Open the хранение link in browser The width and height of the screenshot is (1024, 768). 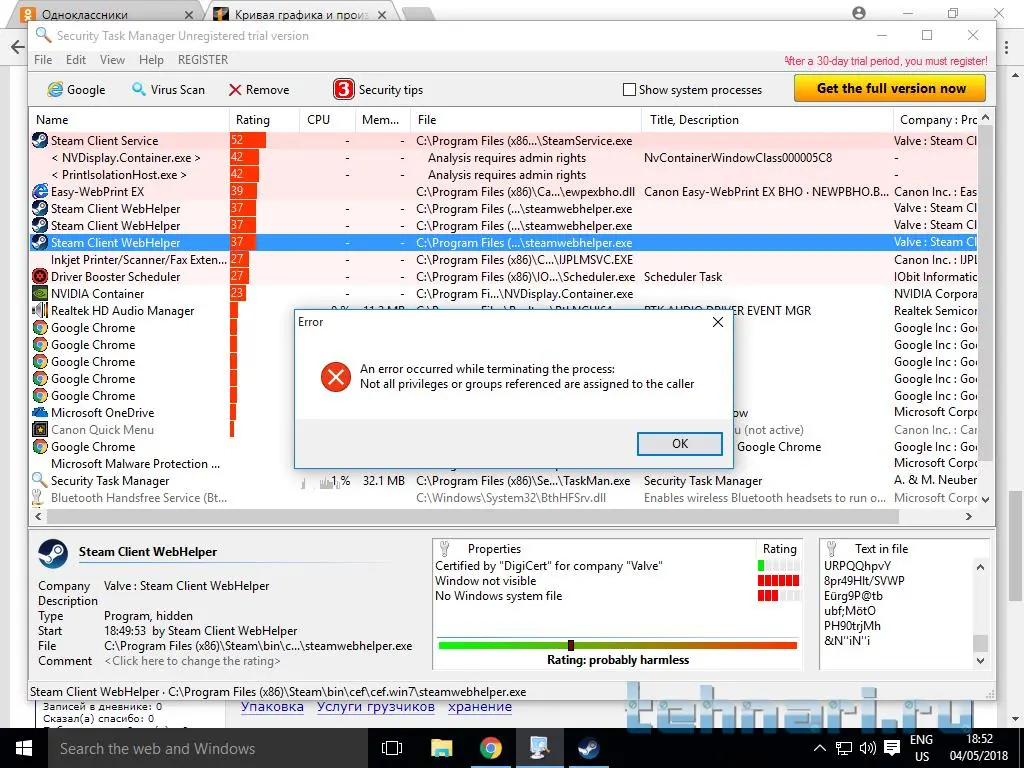click(x=480, y=707)
